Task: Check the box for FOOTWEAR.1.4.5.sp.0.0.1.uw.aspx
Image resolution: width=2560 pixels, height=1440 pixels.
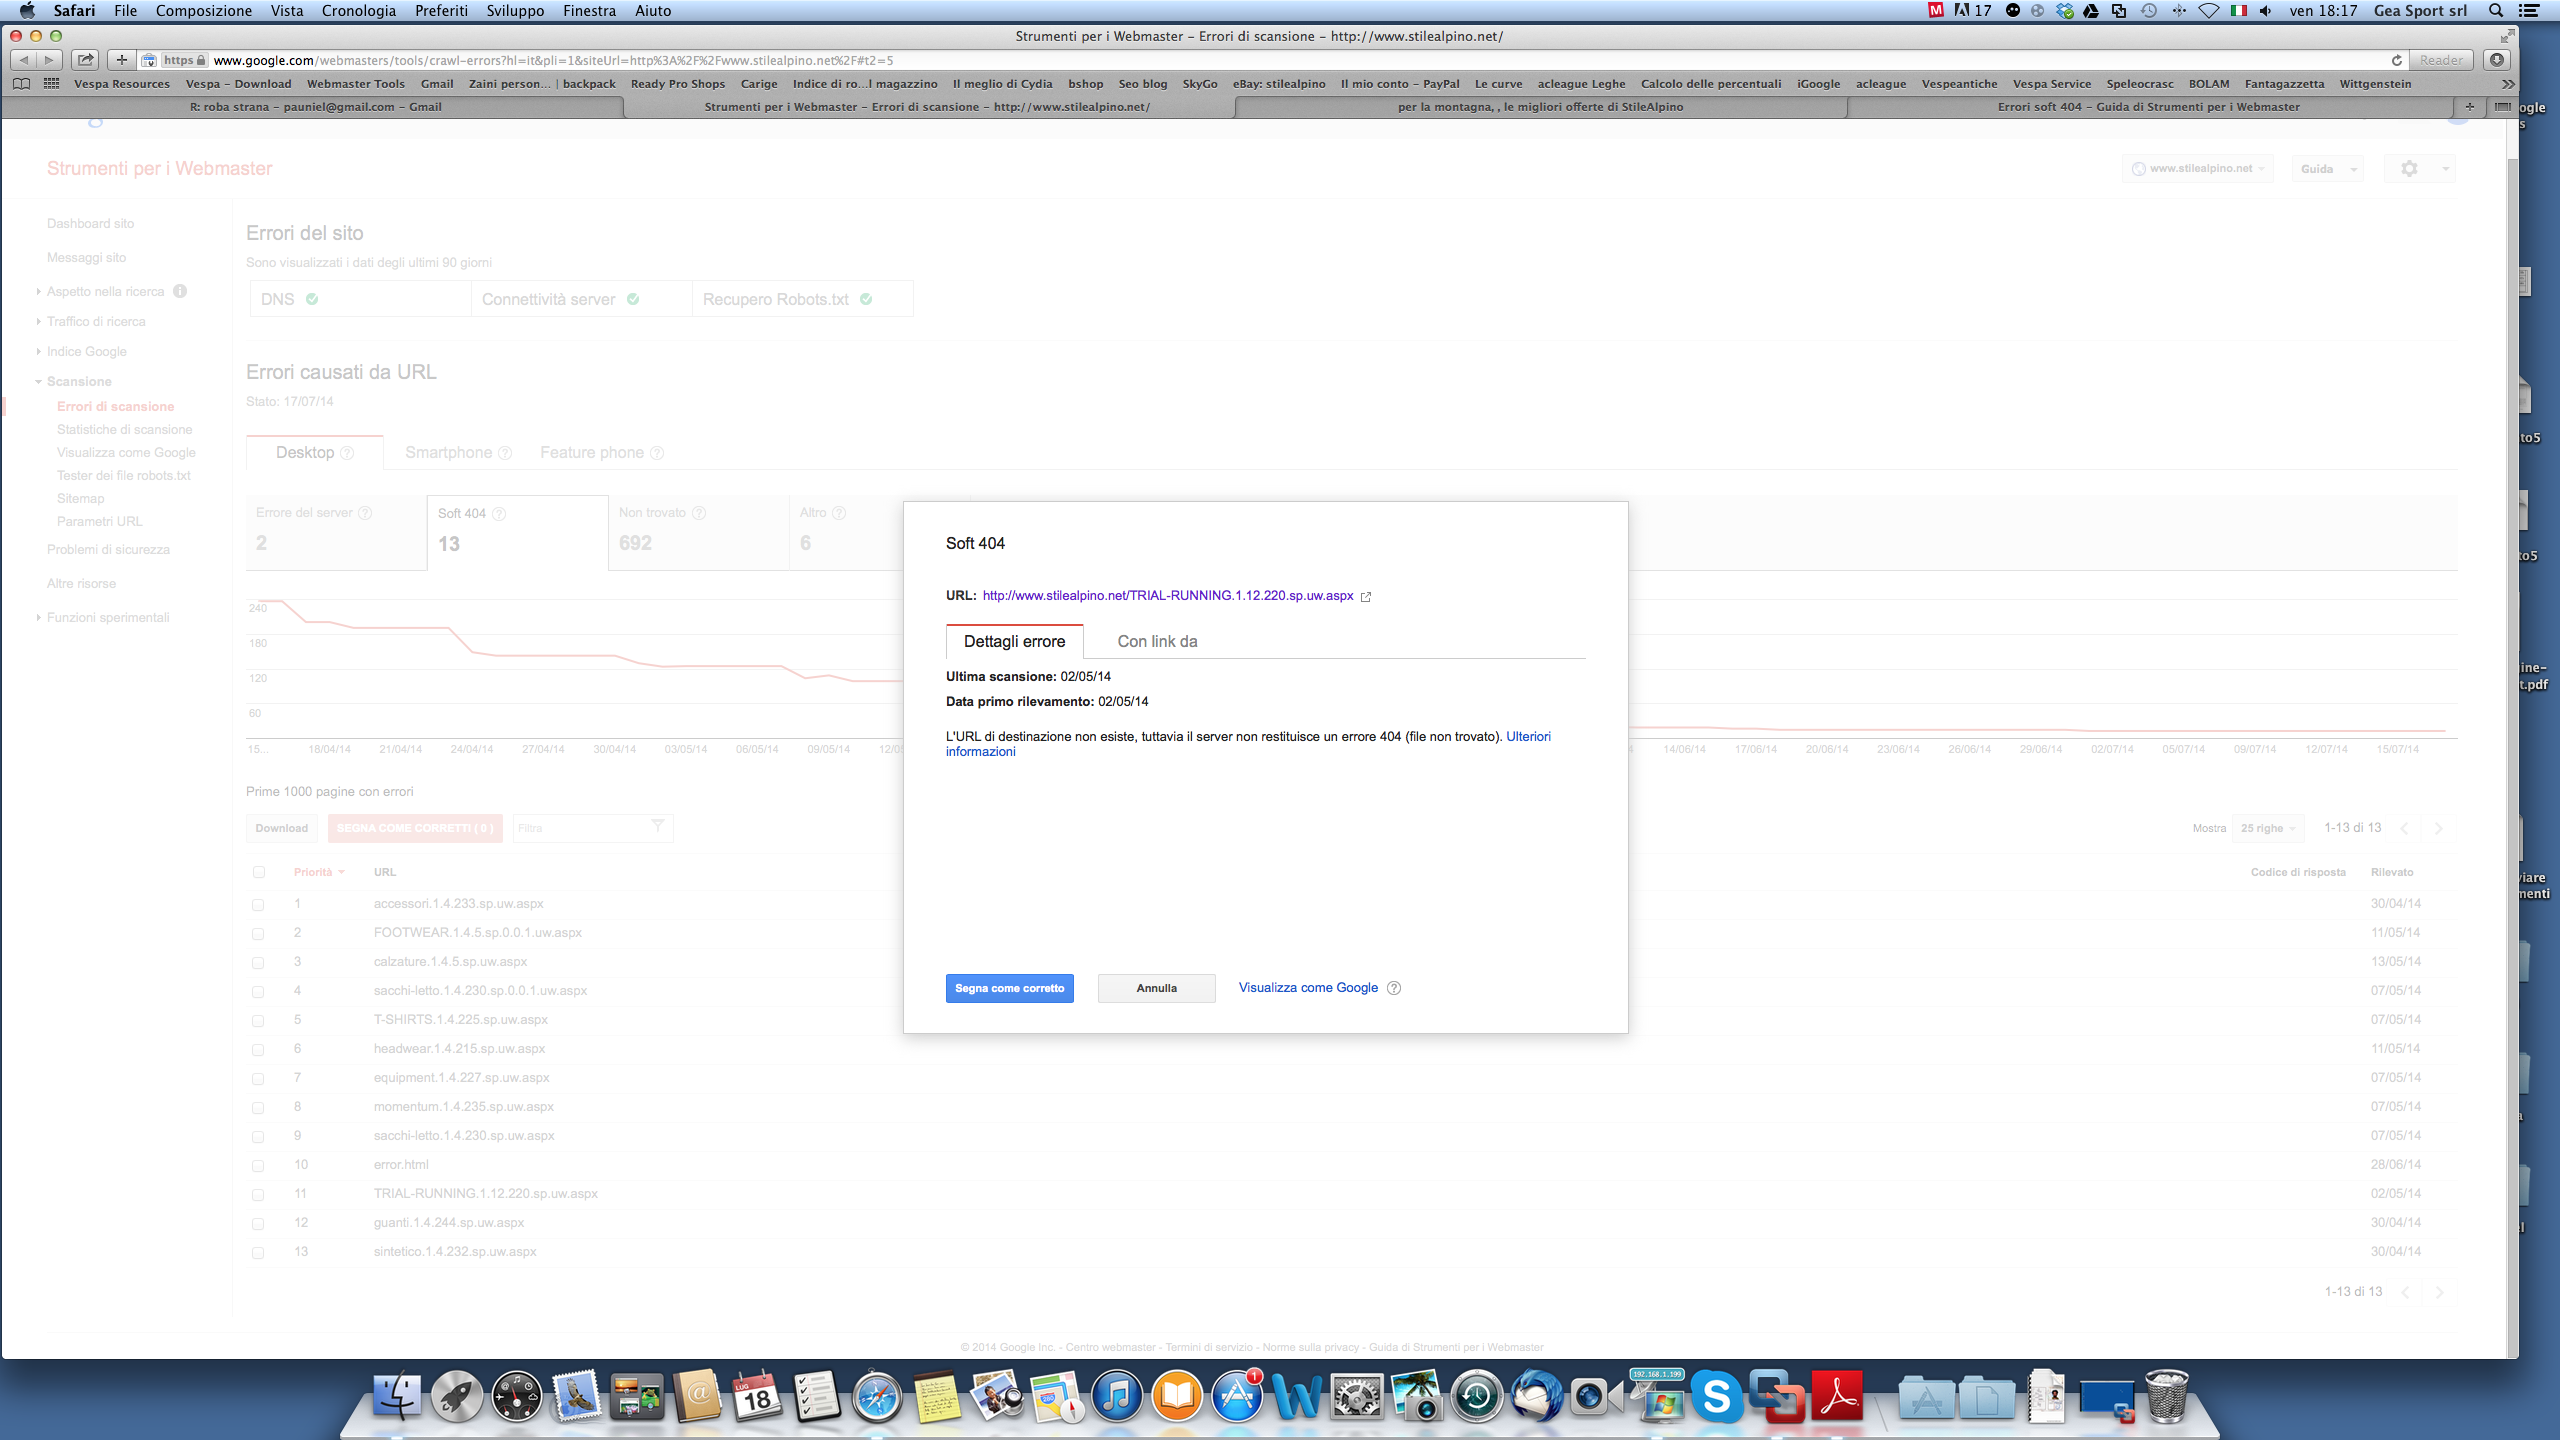Action: [x=258, y=934]
